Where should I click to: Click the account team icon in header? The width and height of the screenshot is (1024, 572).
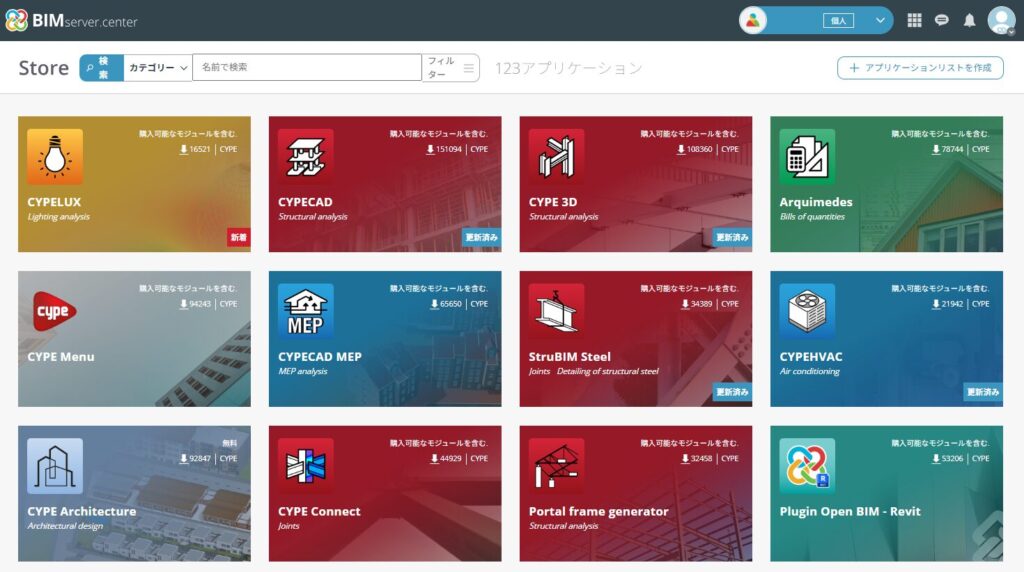tap(753, 20)
